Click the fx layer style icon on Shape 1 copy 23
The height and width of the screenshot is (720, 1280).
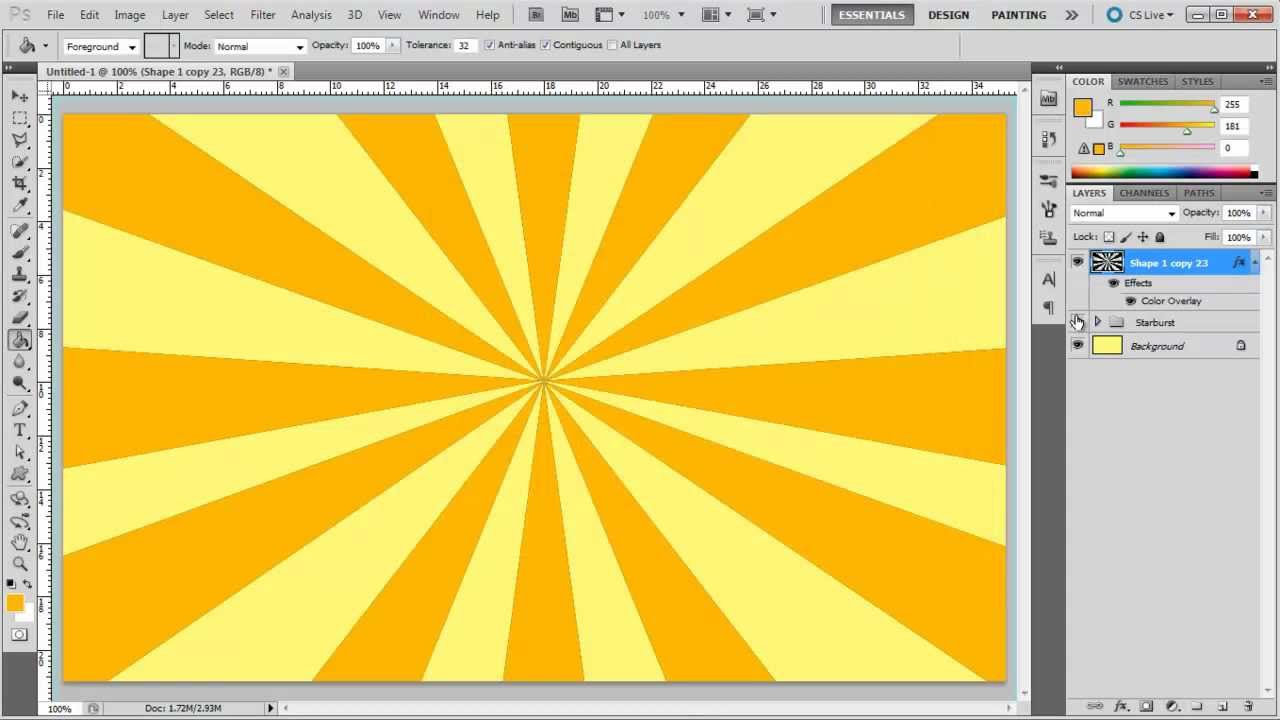[1239, 262]
